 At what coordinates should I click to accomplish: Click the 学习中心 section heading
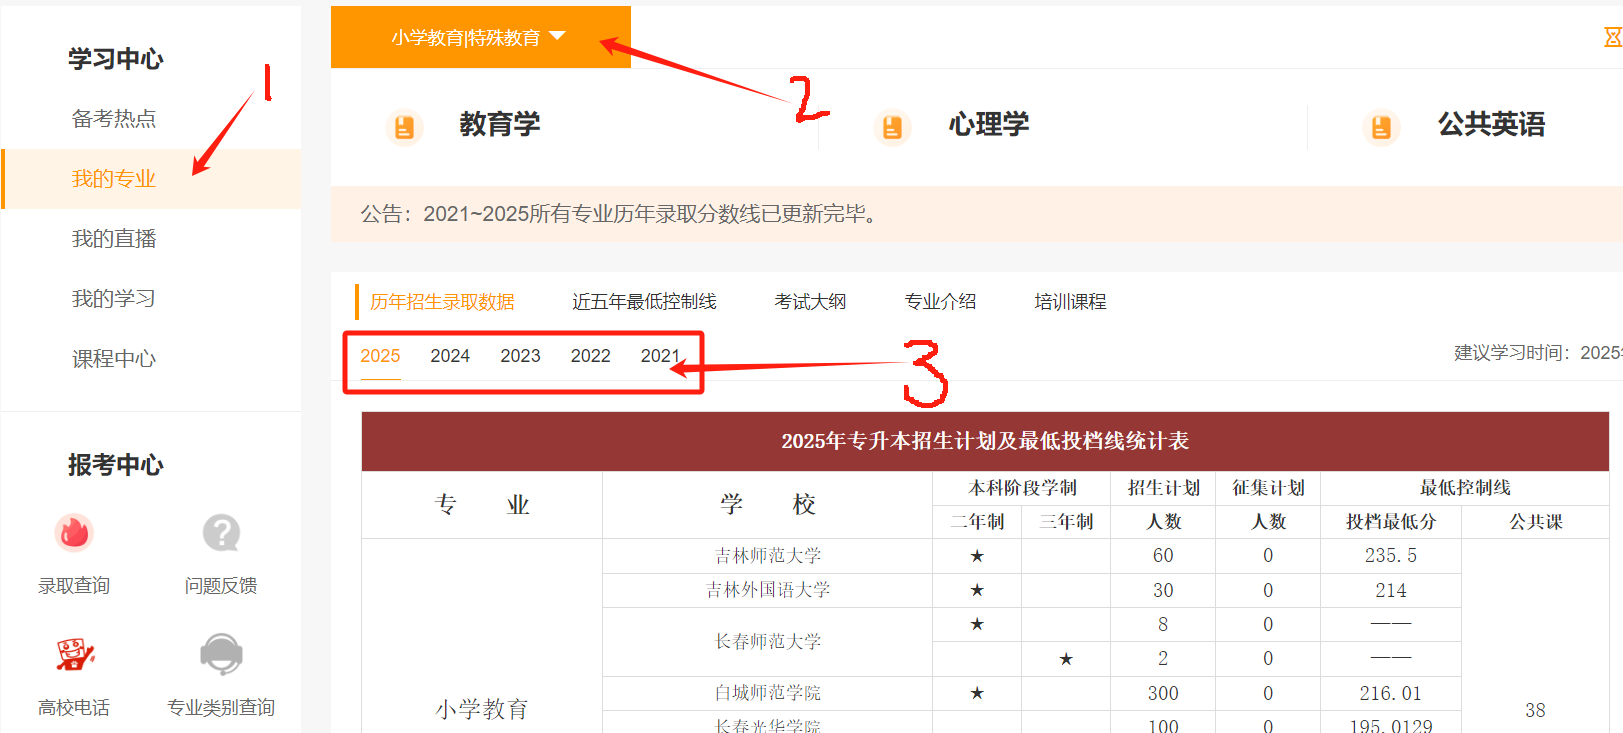point(115,59)
